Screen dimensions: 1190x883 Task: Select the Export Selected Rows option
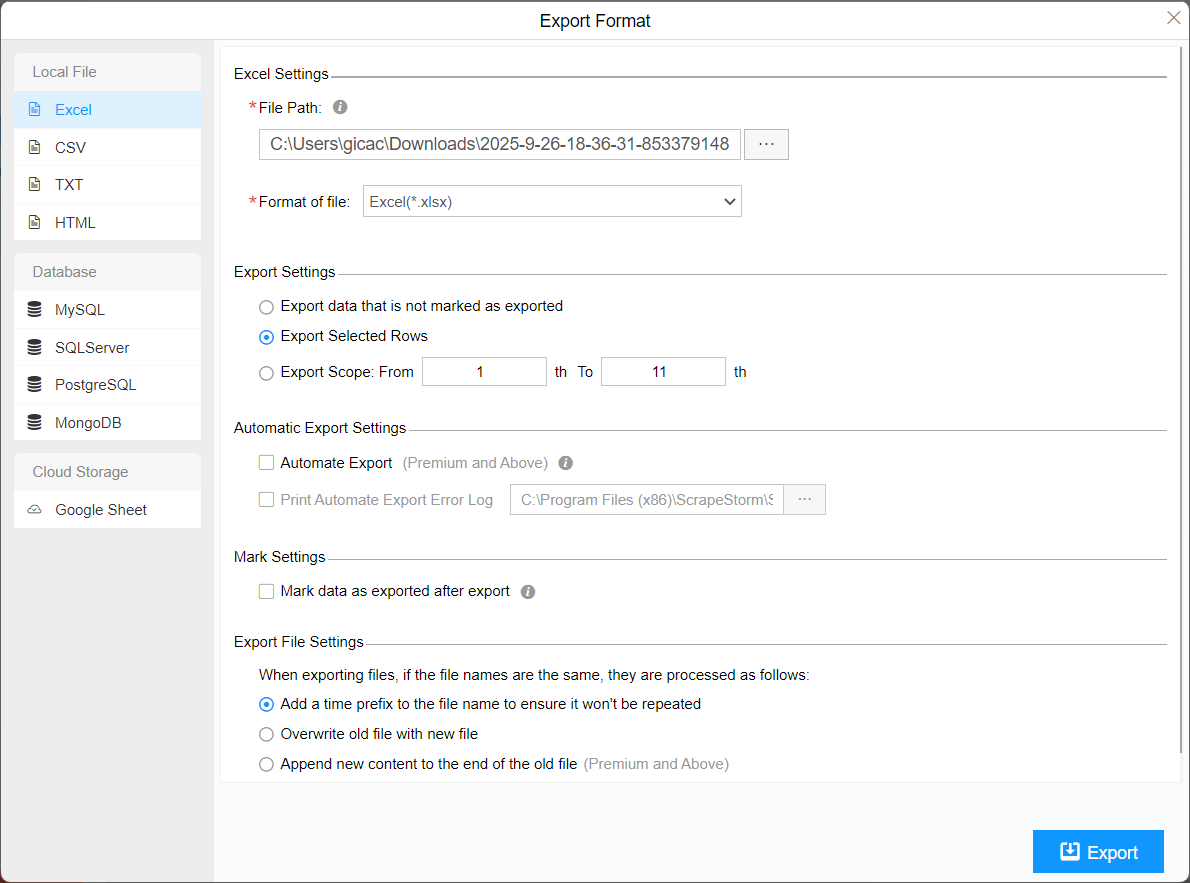pos(266,337)
